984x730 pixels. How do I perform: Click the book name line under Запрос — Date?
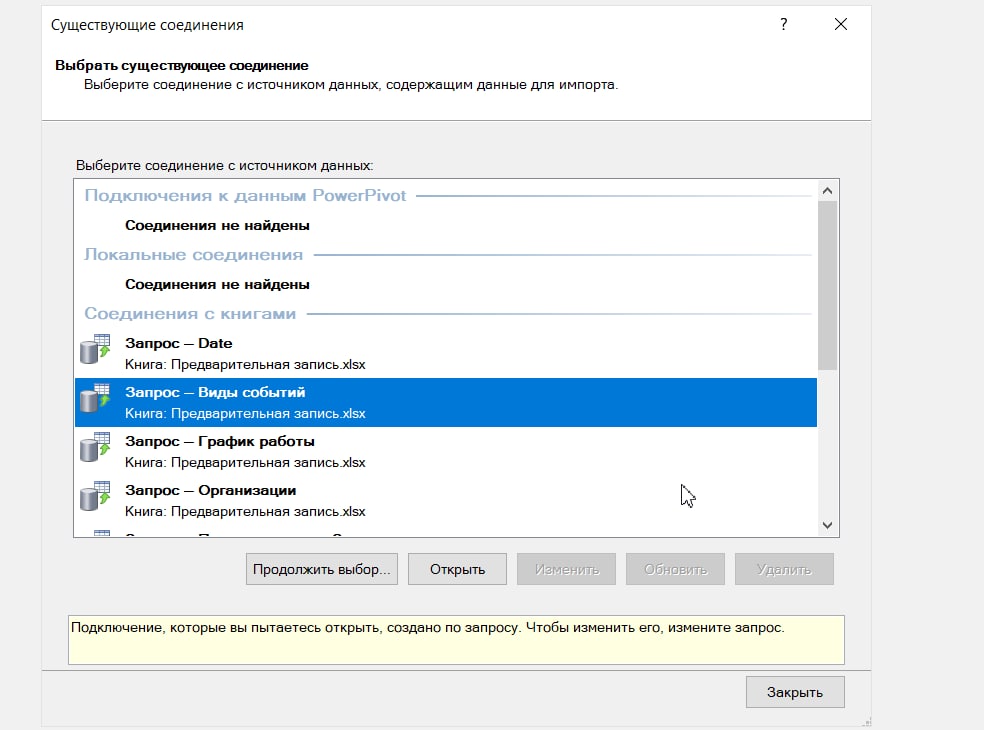pyautogui.click(x=245, y=365)
